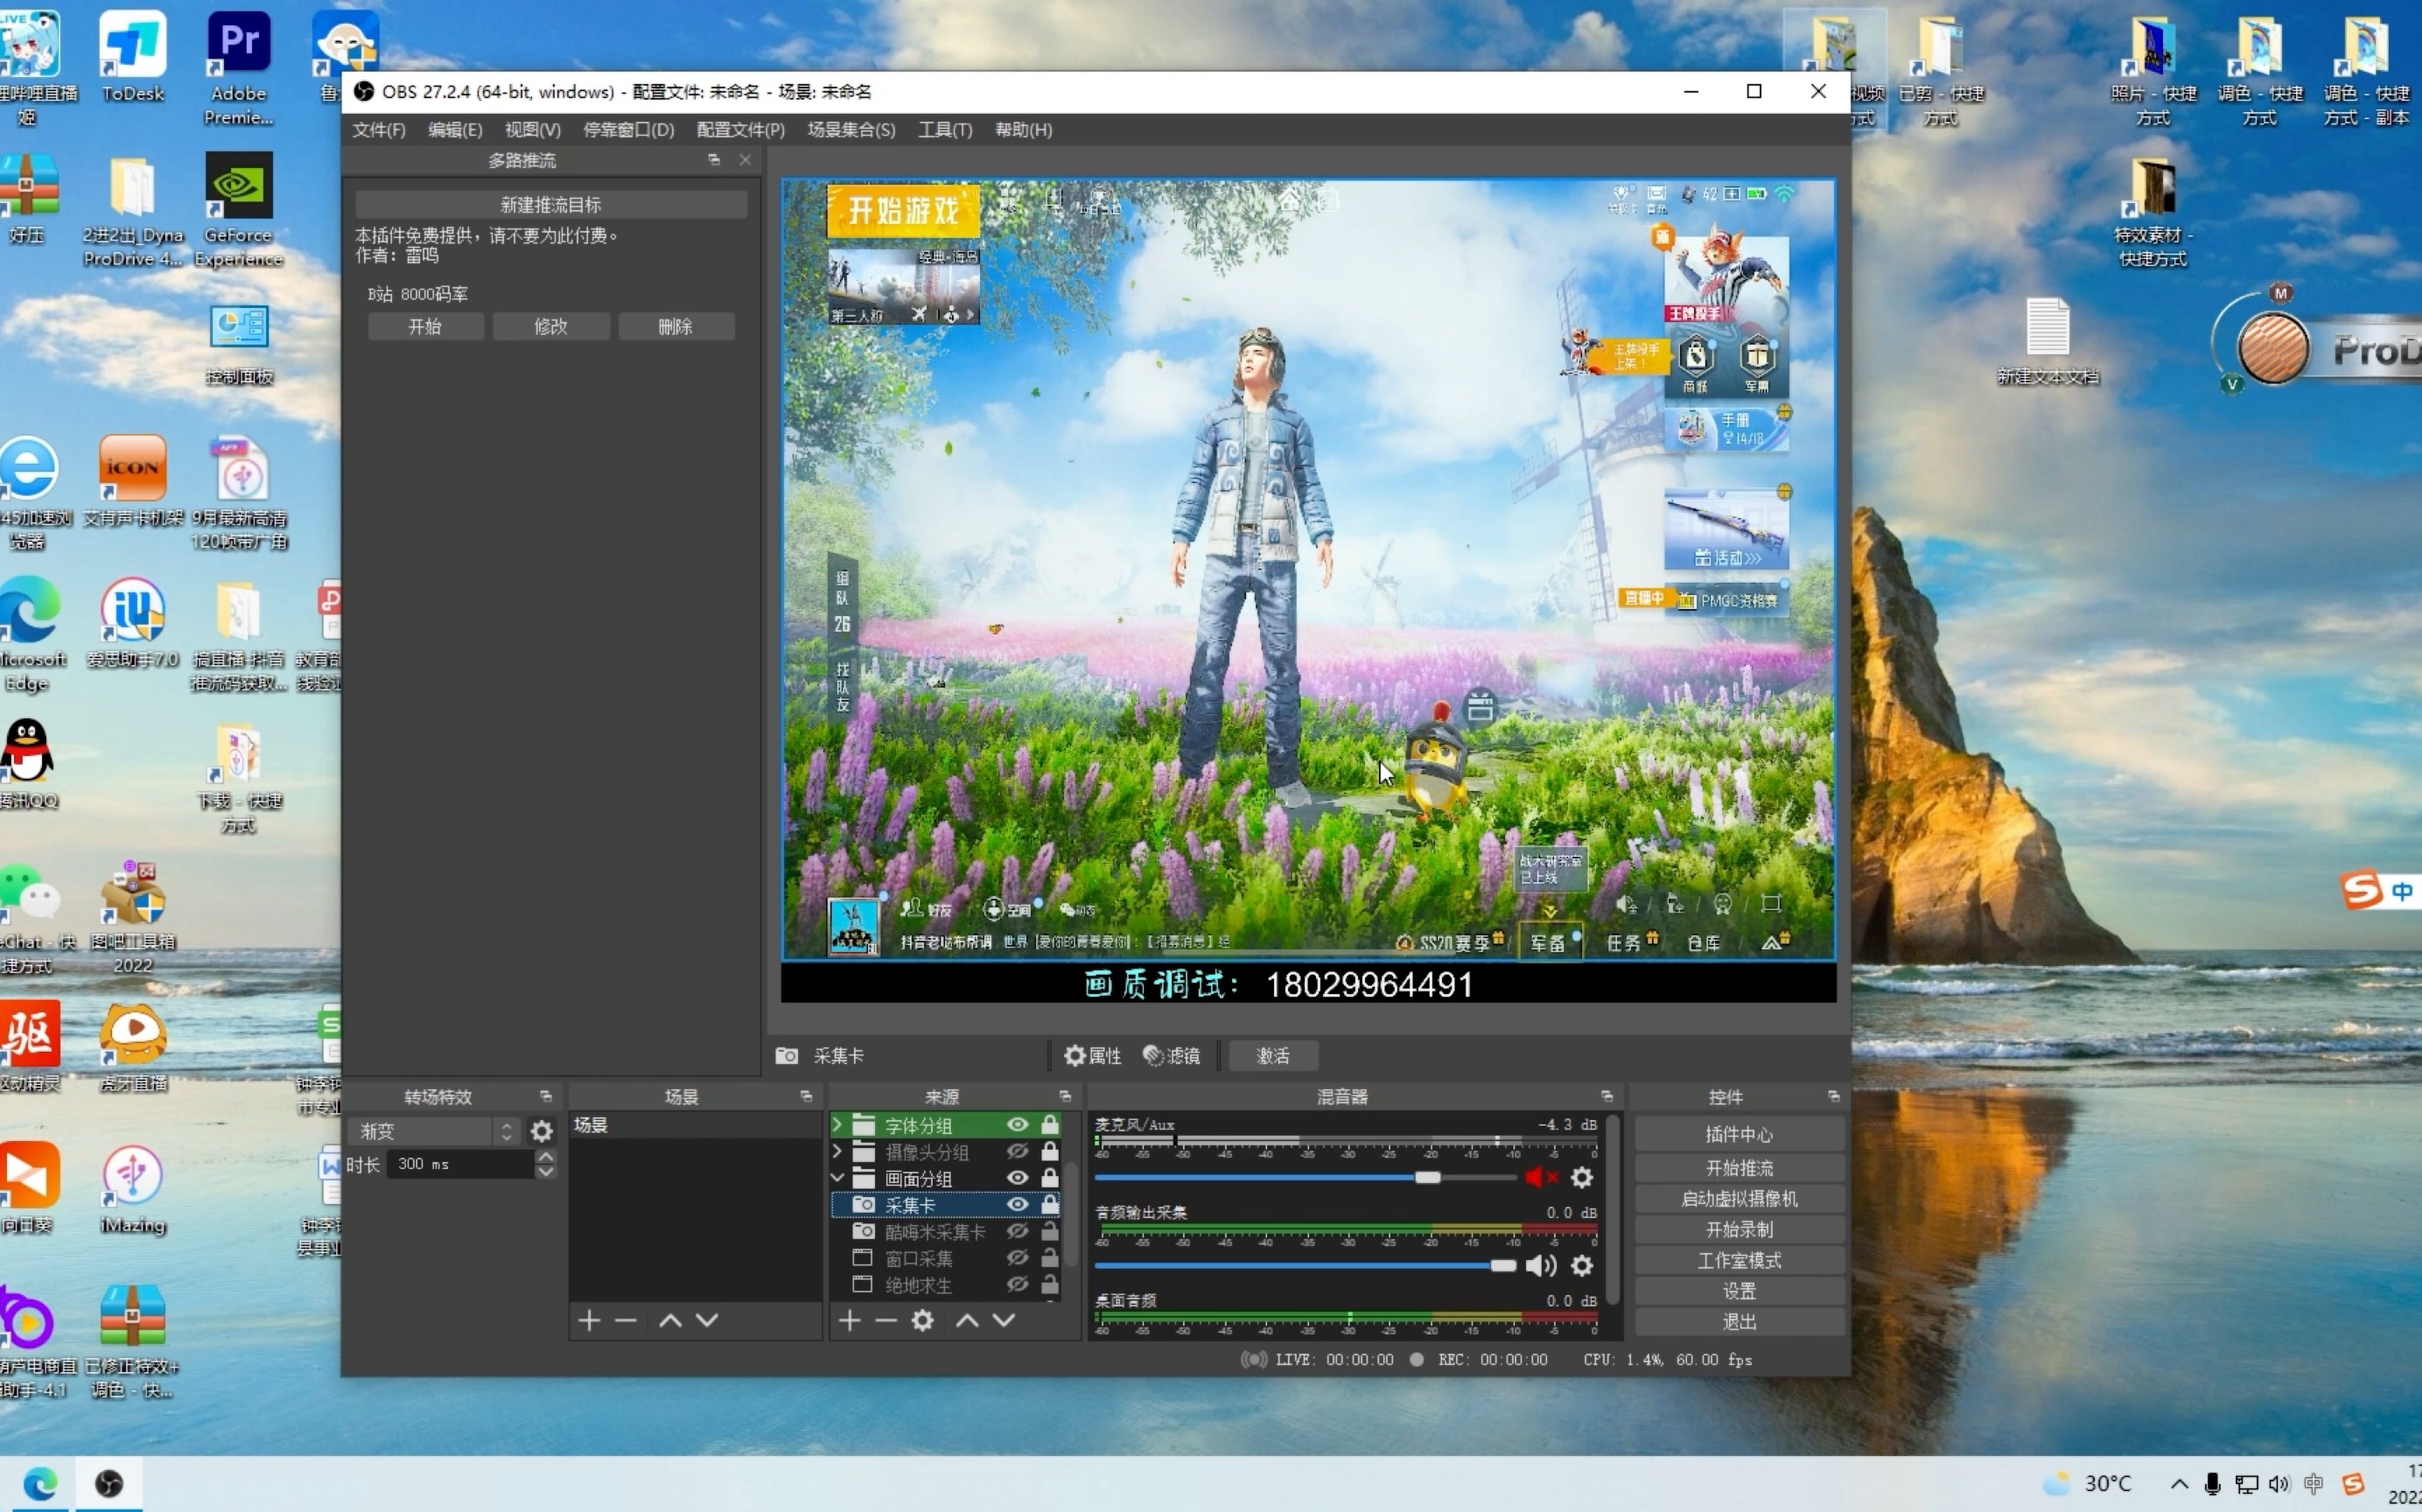Viewport: 2422px width, 1512px height.
Task: Open the 停靠窗口(D) menu
Action: pyautogui.click(x=628, y=130)
